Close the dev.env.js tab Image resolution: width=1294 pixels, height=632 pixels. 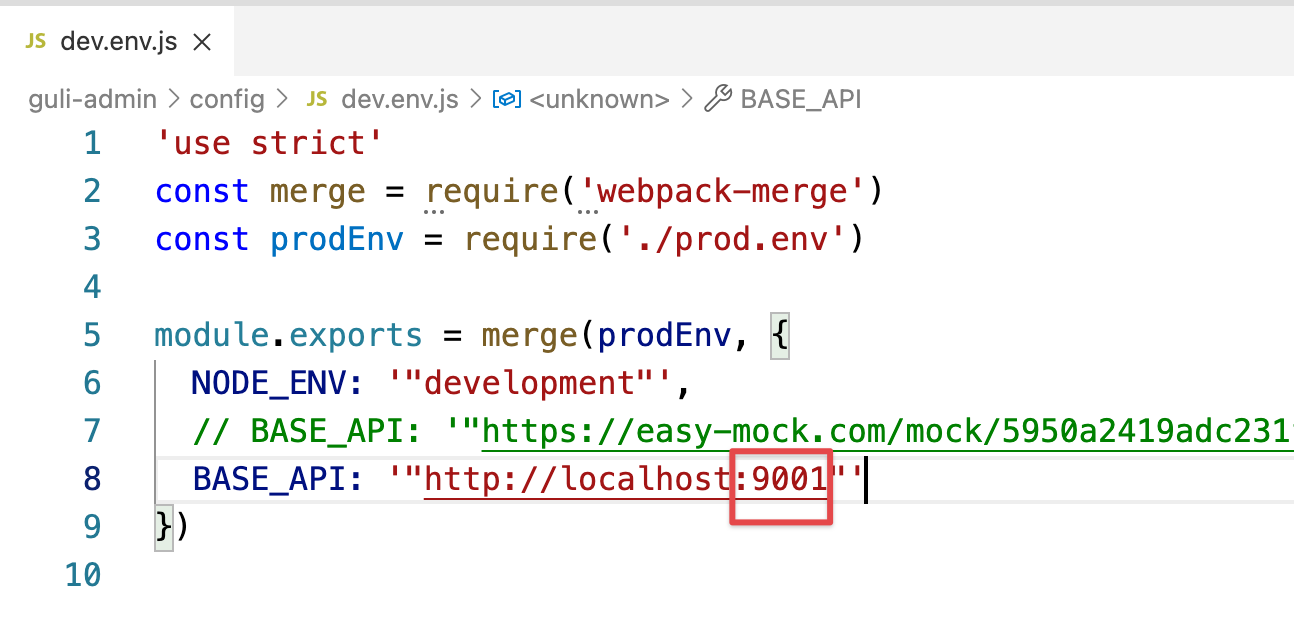click(201, 42)
